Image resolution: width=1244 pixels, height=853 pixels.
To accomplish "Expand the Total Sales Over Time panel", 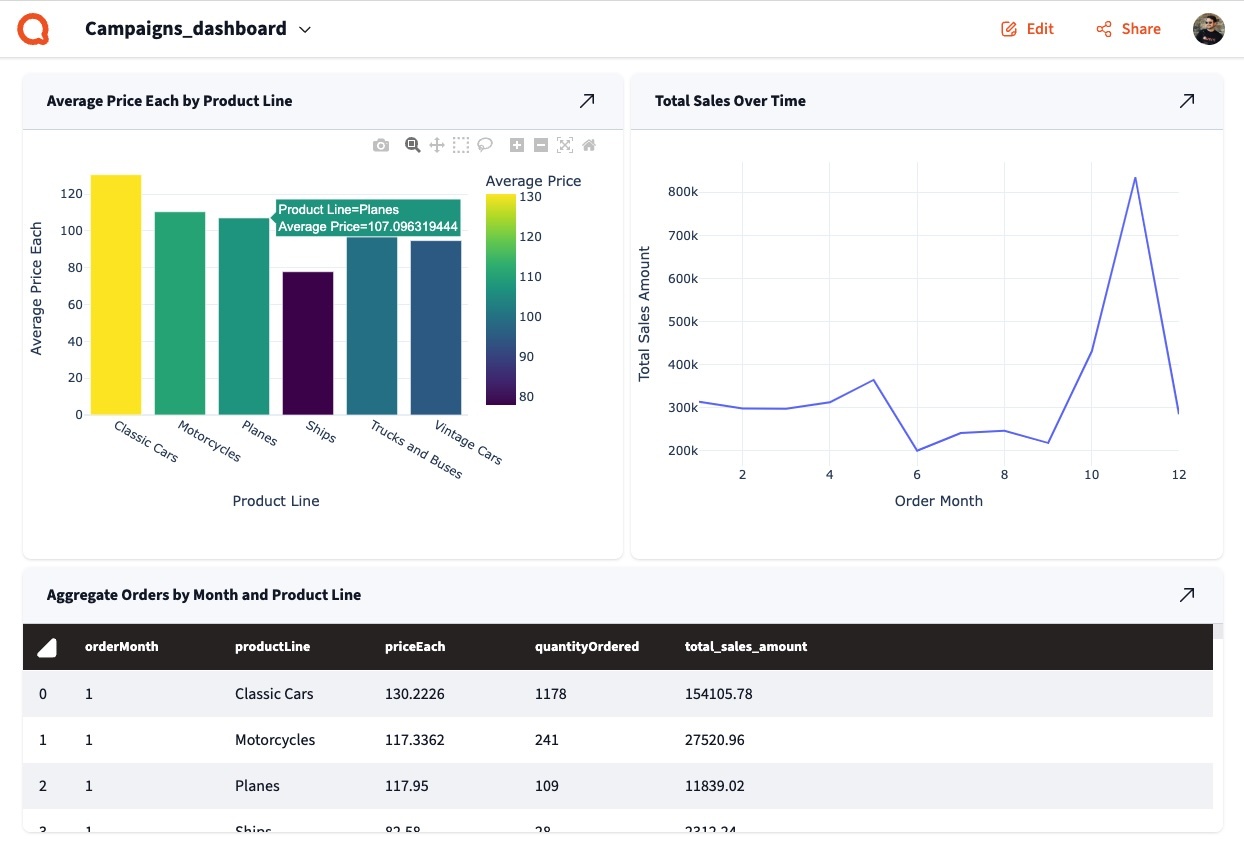I will [x=1187, y=101].
